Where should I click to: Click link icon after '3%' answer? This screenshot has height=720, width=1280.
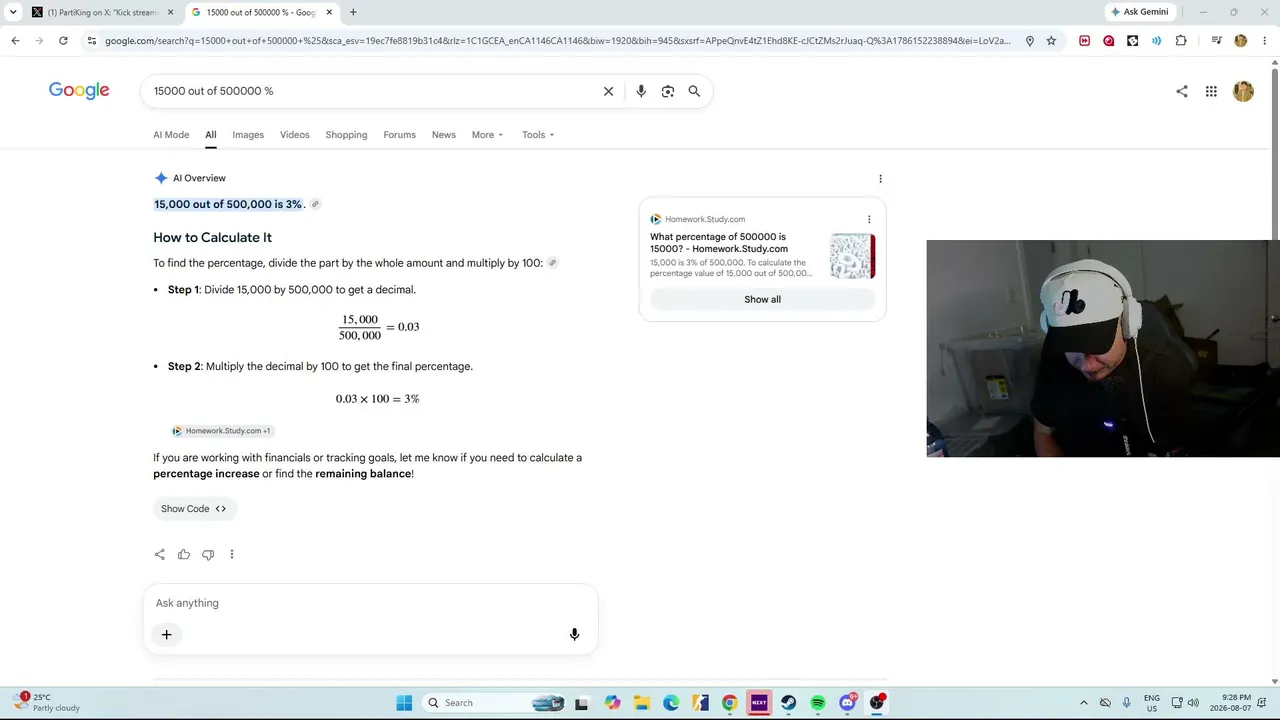[x=315, y=204]
